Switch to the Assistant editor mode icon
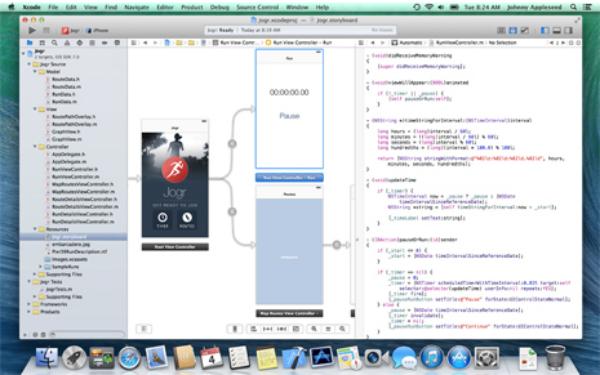Image resolution: width=600 pixels, height=375 pixels. pos(513,30)
